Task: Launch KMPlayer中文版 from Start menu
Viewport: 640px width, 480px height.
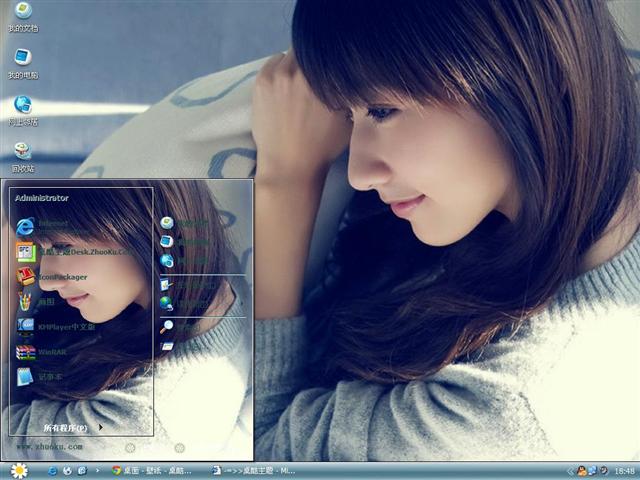Action: pos(56,327)
